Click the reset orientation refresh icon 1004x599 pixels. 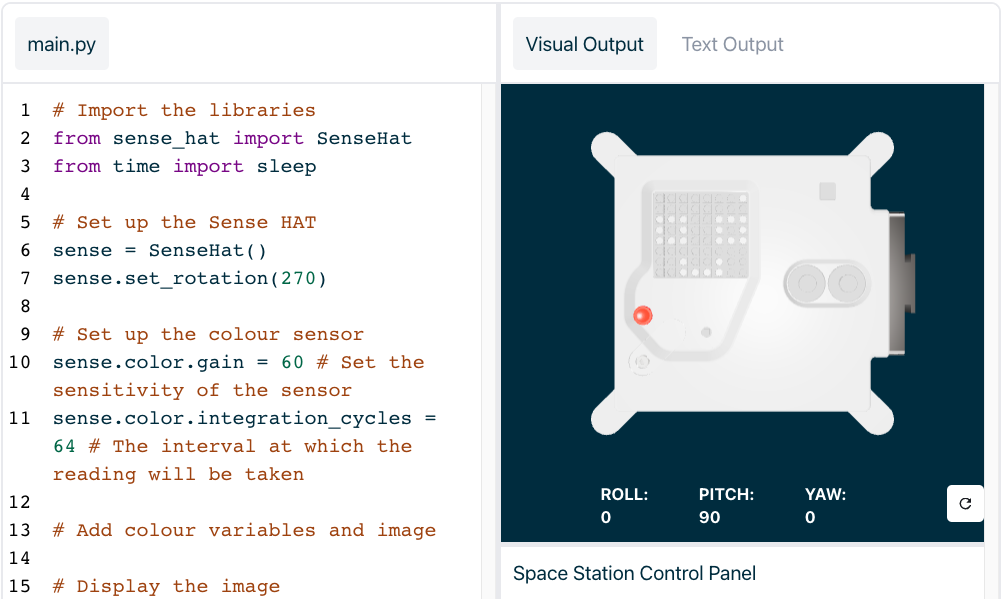pos(964,503)
